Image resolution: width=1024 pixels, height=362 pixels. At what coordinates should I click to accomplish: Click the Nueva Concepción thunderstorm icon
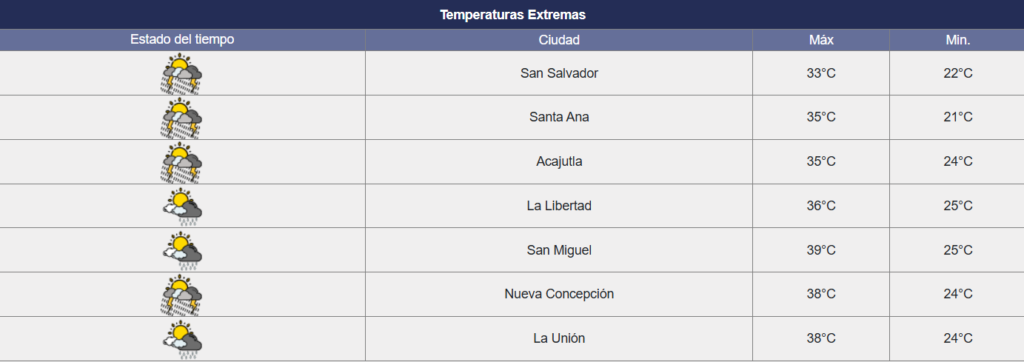point(182,295)
